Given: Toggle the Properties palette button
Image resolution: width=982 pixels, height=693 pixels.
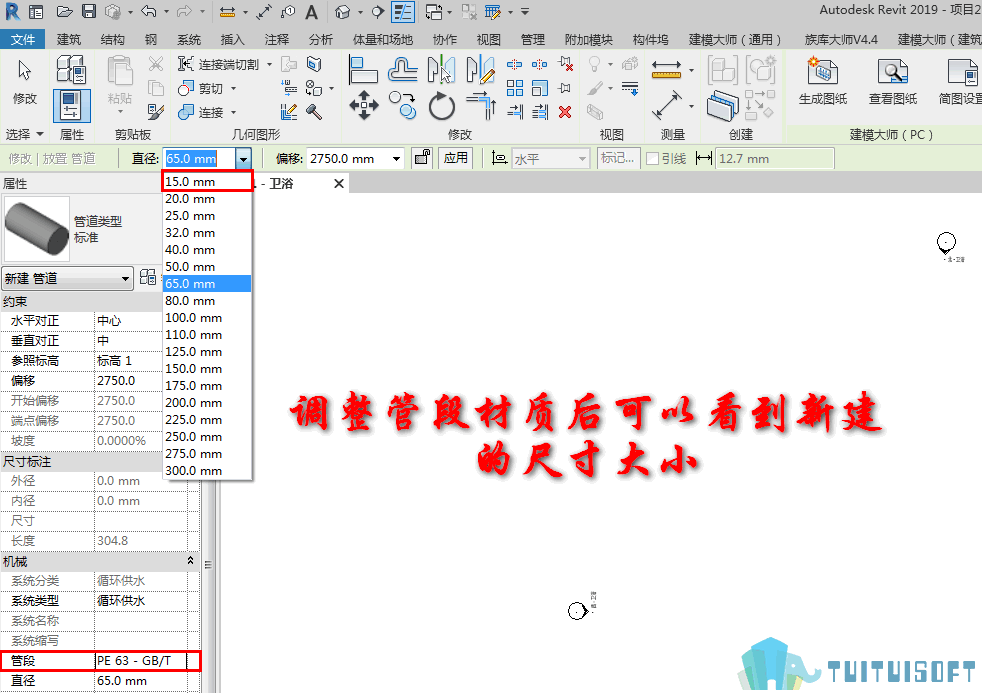Looking at the screenshot, I should 71,105.
